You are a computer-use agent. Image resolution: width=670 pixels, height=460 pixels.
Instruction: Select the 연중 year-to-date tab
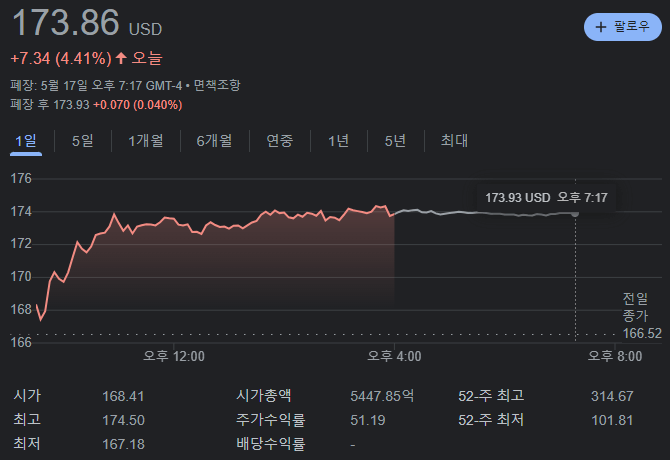click(x=280, y=141)
